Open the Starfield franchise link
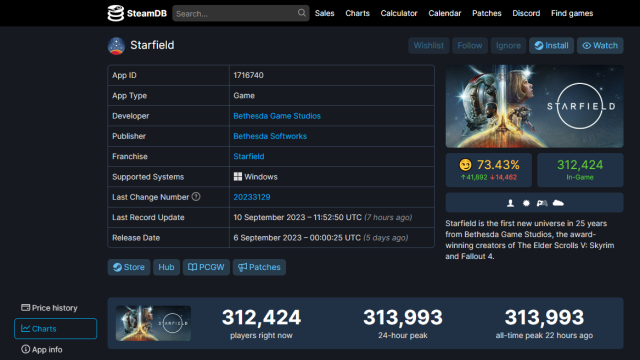 click(249, 157)
